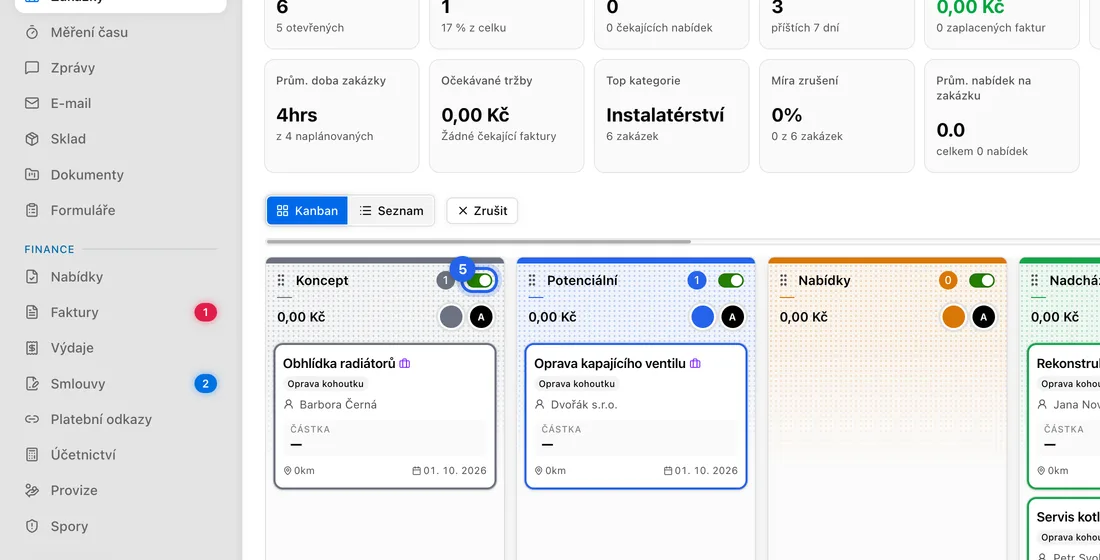This screenshot has width=1100, height=560.
Task: Click the Nabídky document icon in sidebar
Action: click(x=32, y=276)
